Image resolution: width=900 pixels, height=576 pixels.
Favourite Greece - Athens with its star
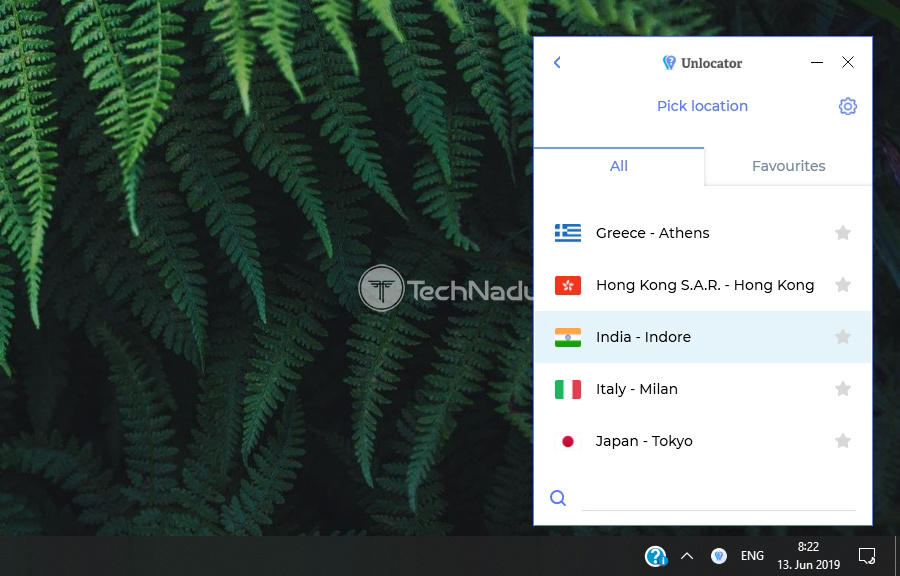click(843, 232)
